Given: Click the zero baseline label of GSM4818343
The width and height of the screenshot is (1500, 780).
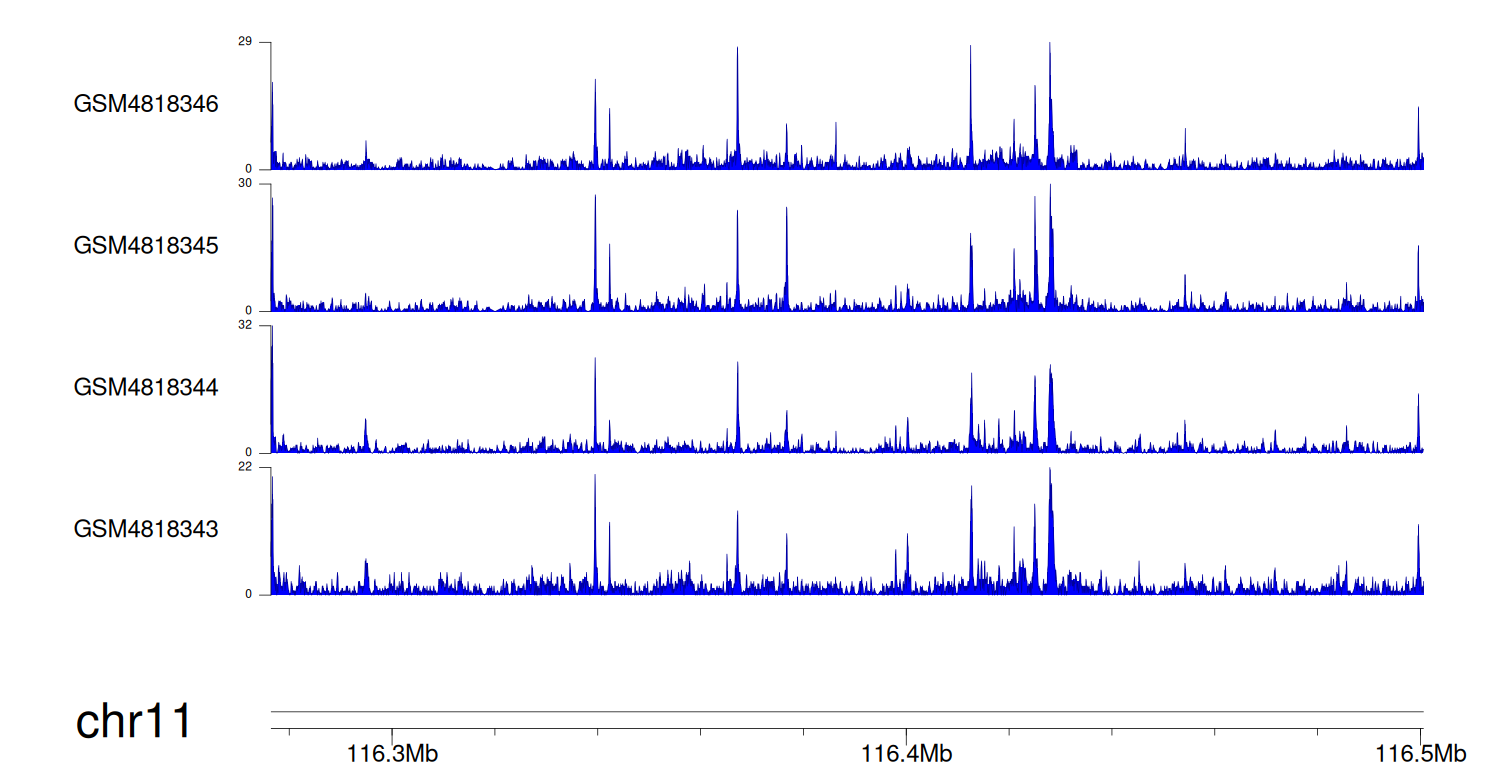Looking at the screenshot, I should tap(249, 594).
